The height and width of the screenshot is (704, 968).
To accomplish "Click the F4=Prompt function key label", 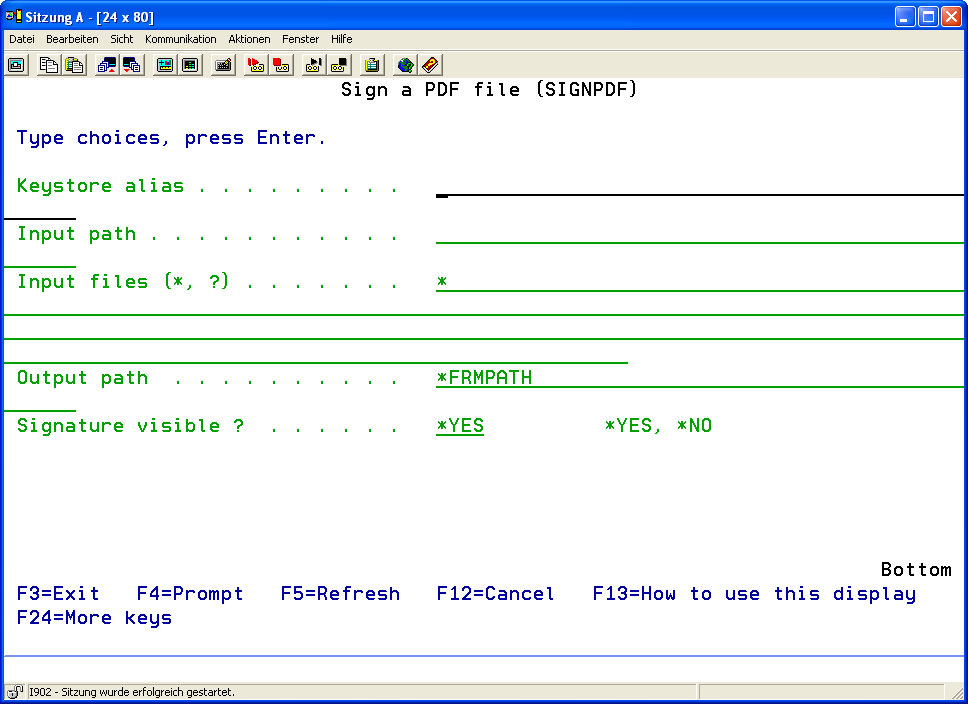I will point(190,594).
